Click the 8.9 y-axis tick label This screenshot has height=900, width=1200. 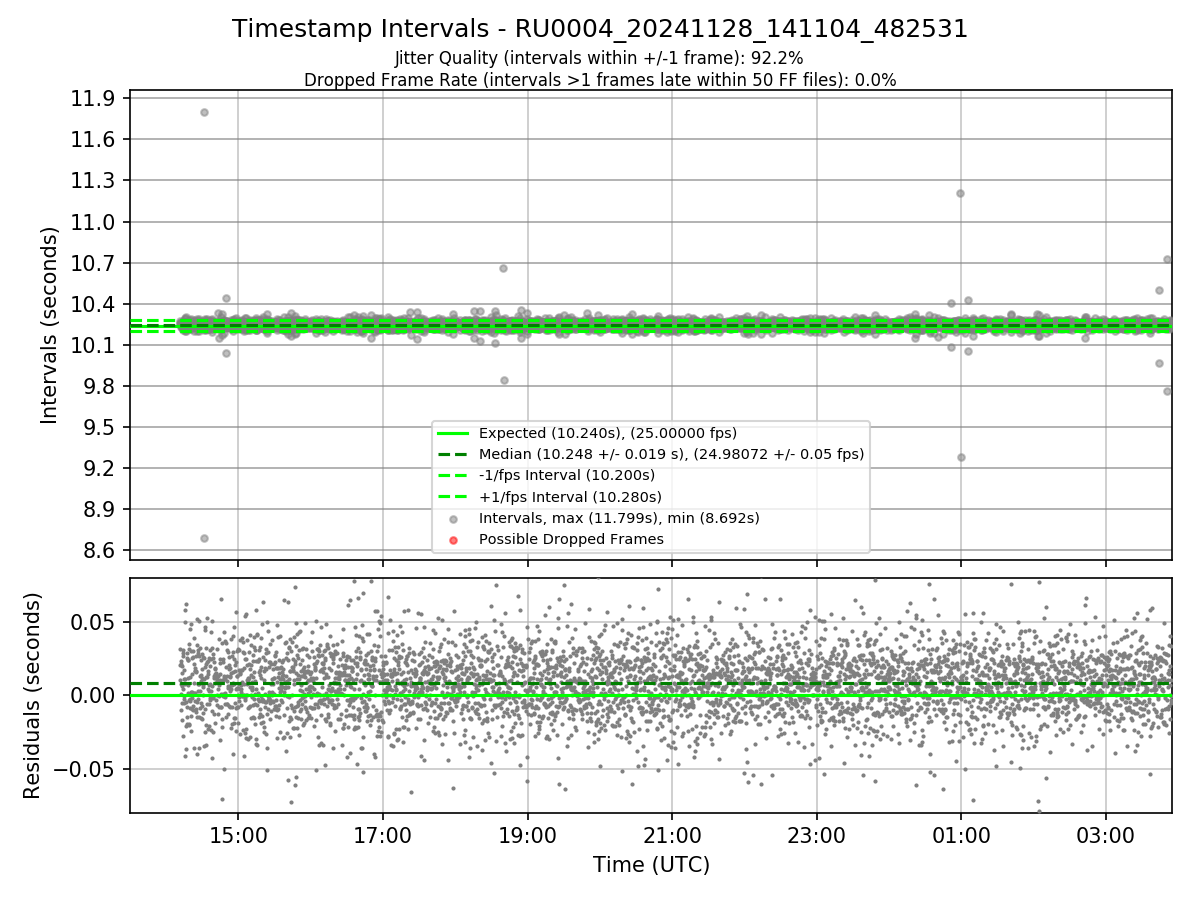tap(98, 509)
